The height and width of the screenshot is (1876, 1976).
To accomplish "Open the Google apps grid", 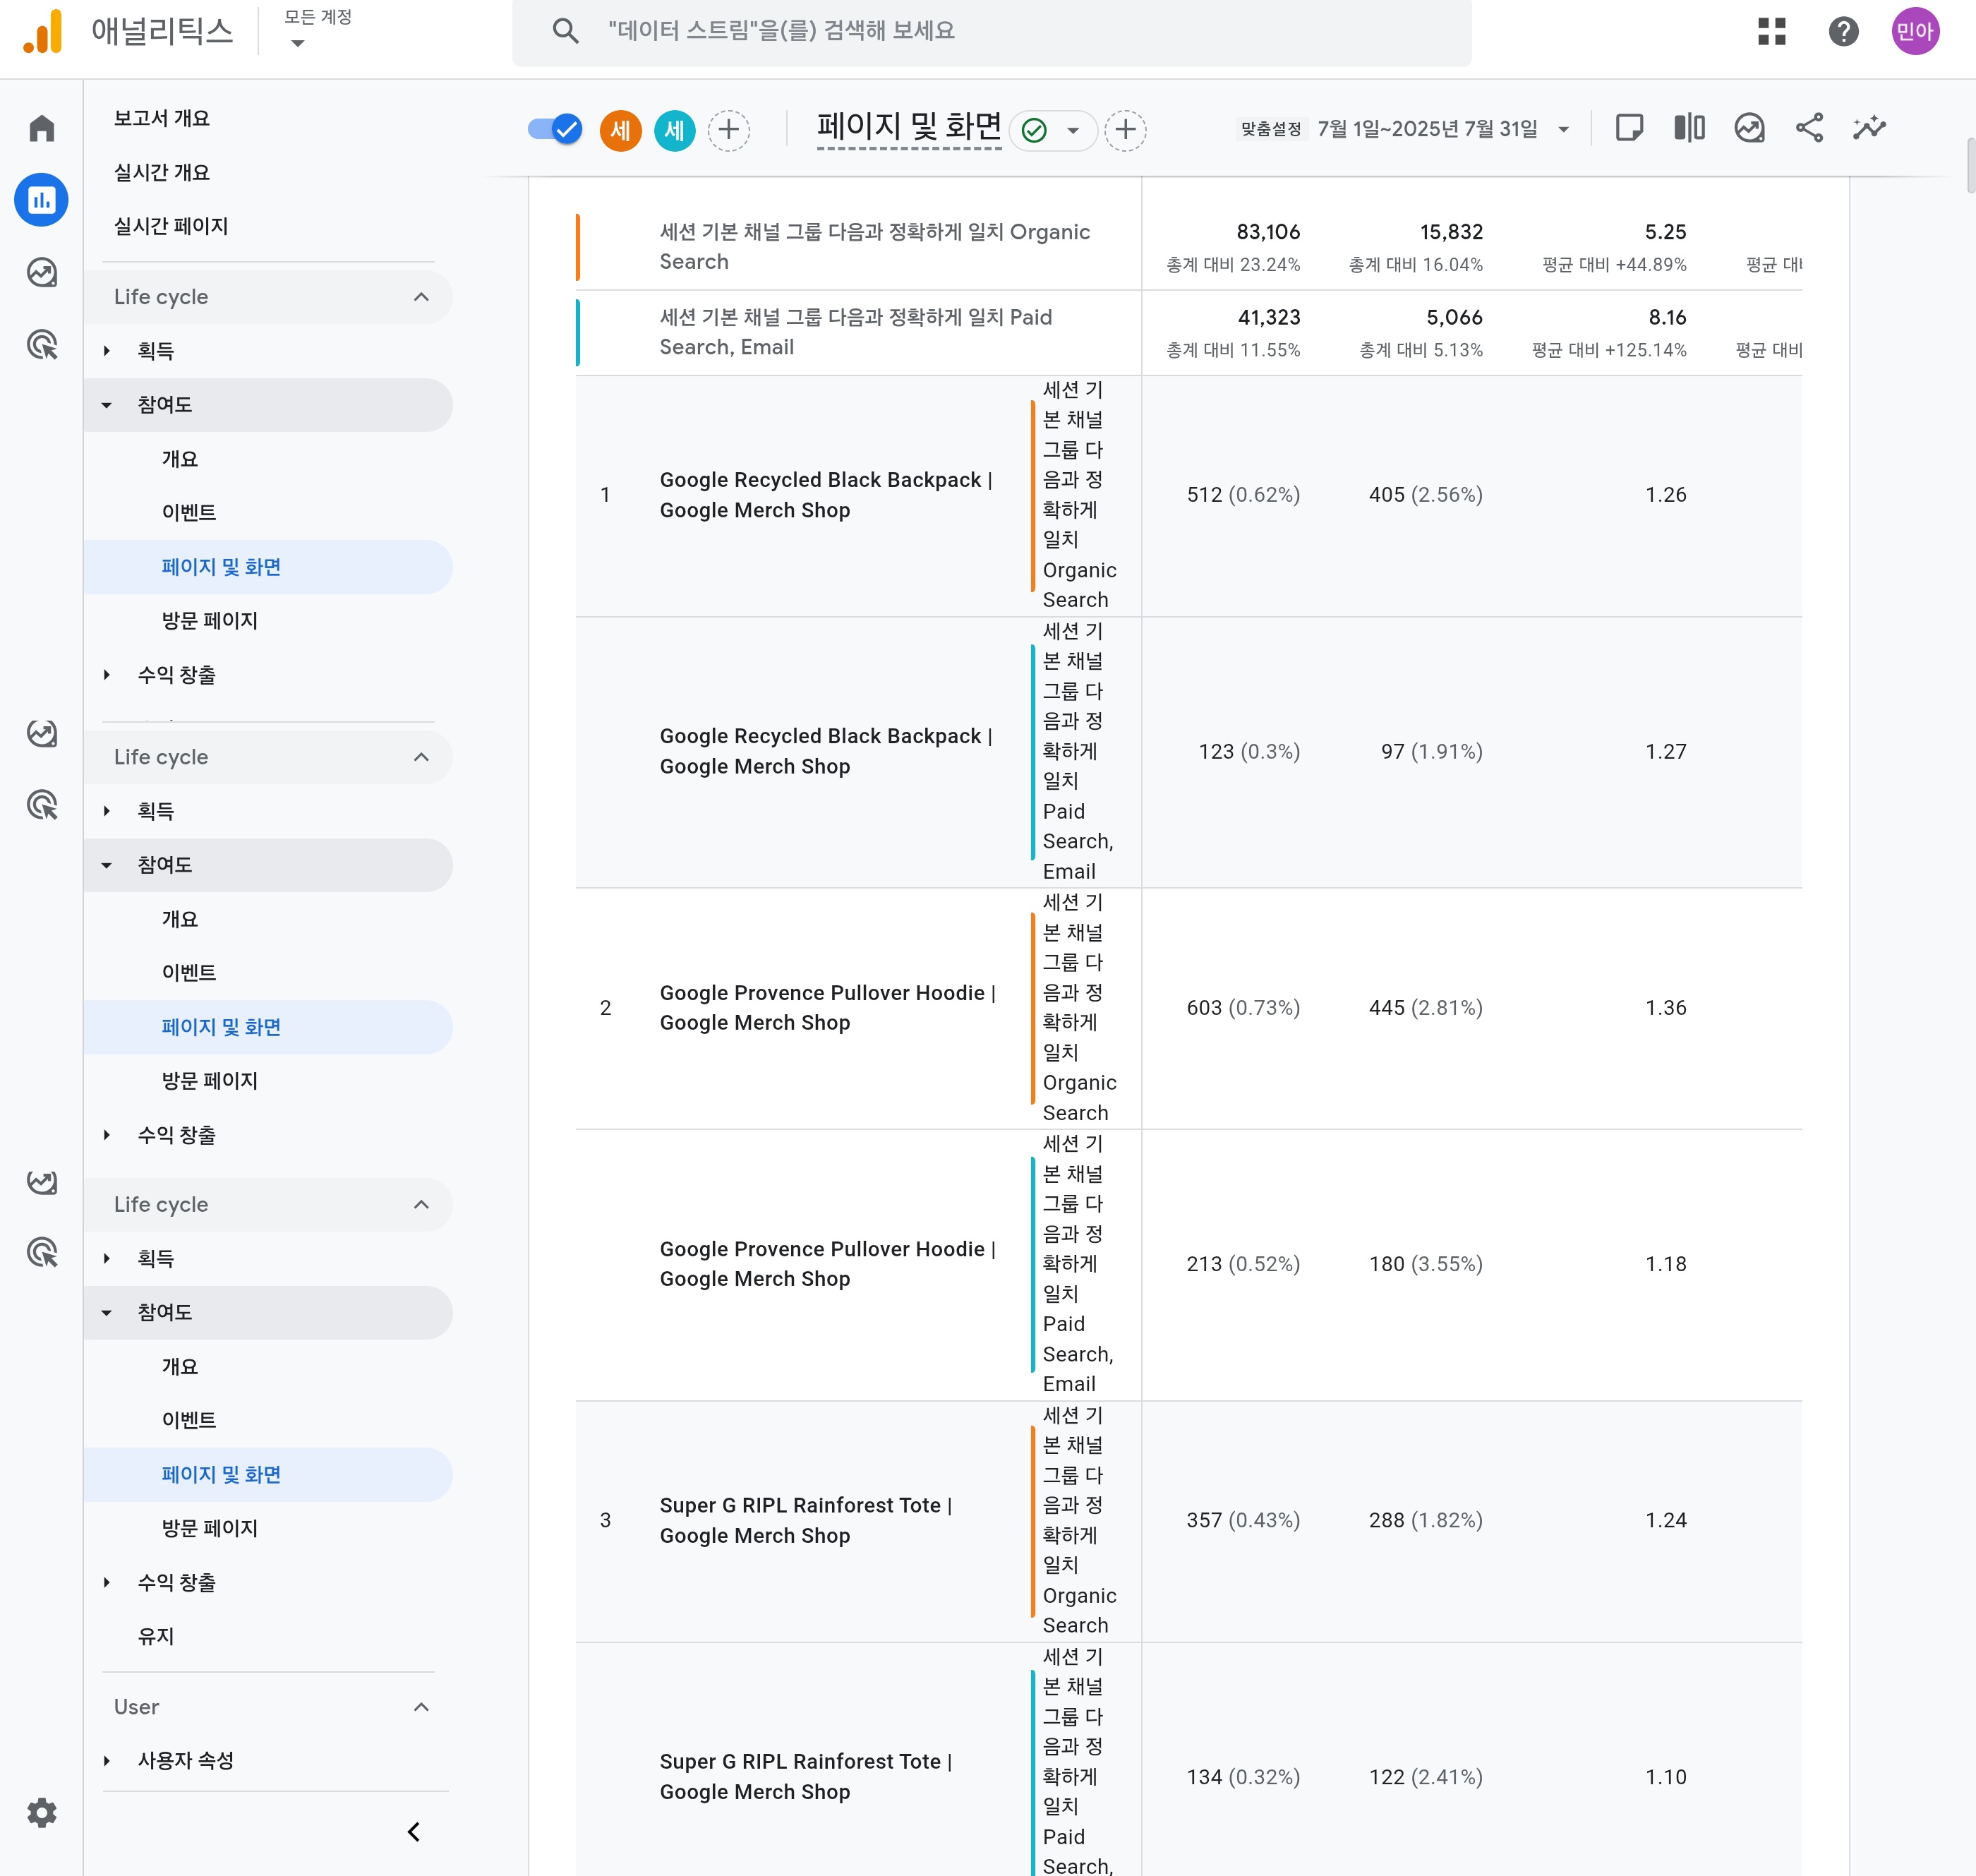I will (1771, 31).
